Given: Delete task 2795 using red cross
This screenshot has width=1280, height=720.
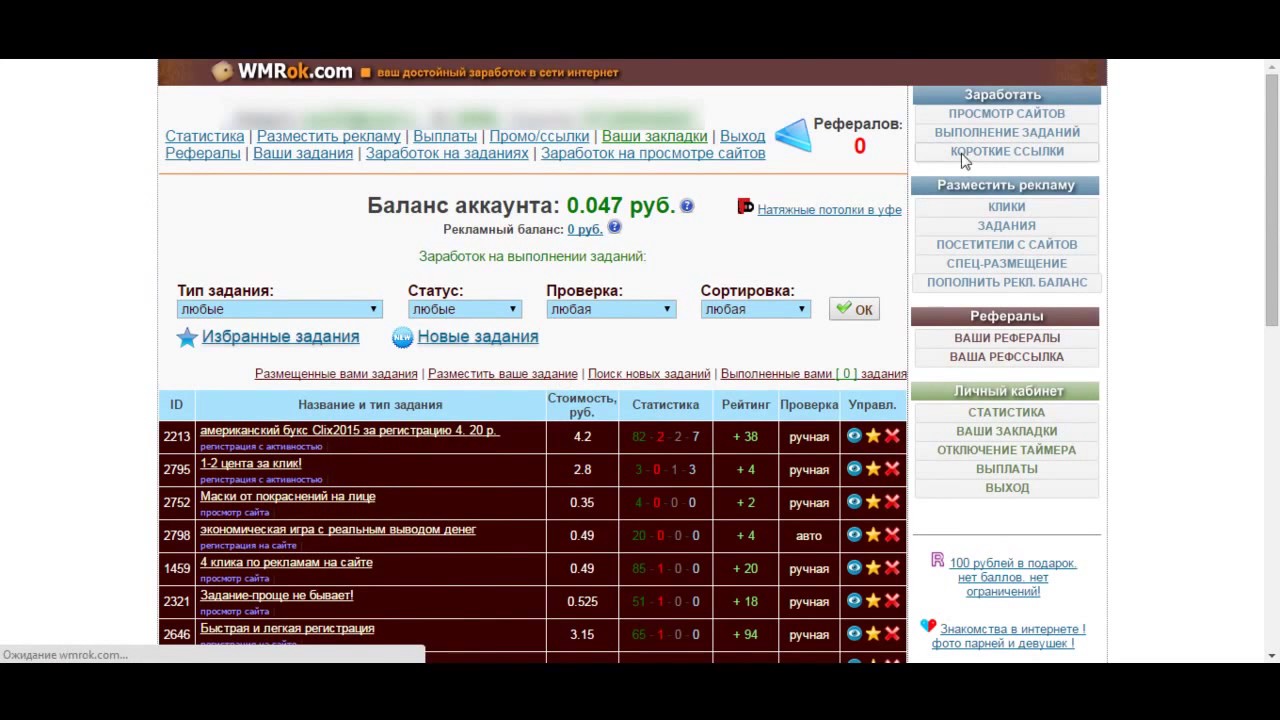Looking at the screenshot, I should pos(892,469).
